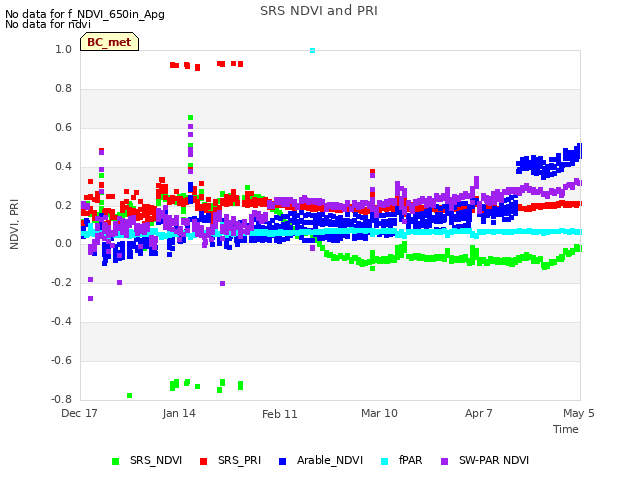Click the cyan fPAR legend swatch

click(384, 461)
